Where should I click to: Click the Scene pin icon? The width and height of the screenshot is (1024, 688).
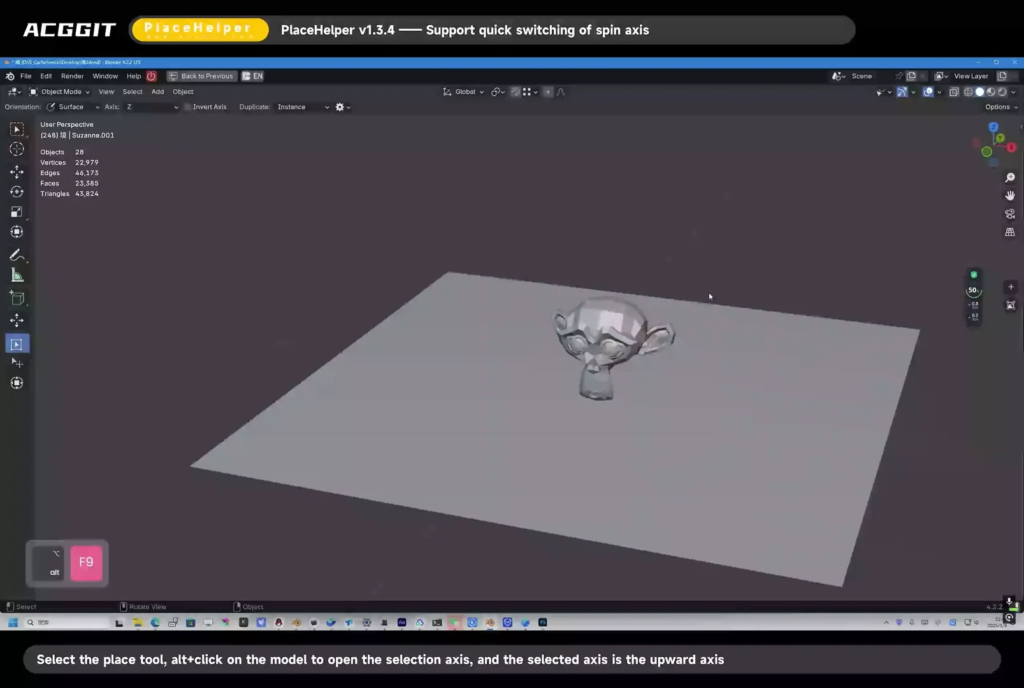(x=899, y=76)
